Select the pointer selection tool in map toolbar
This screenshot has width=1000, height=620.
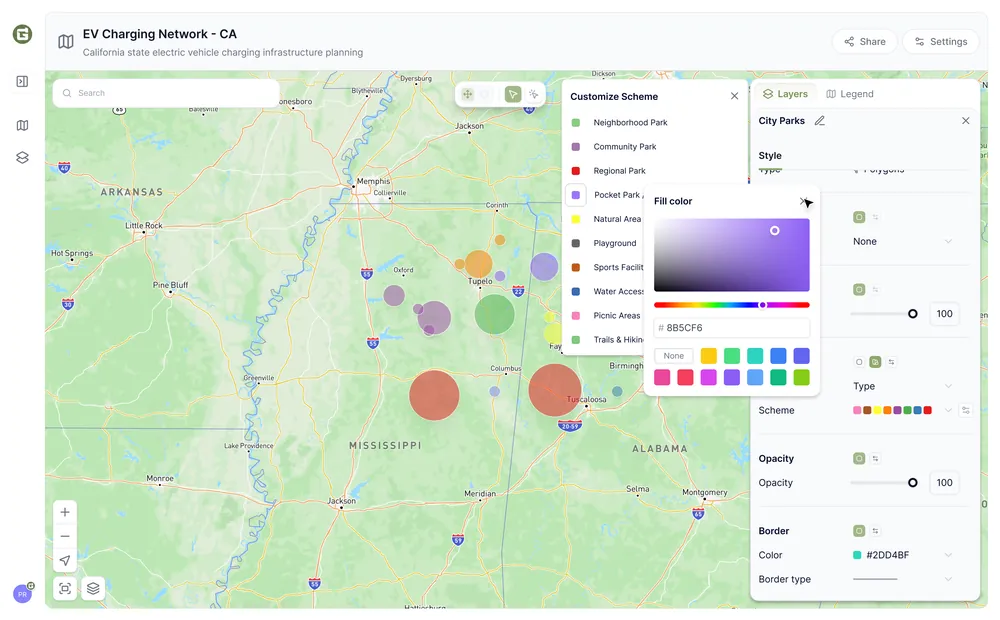pos(513,94)
